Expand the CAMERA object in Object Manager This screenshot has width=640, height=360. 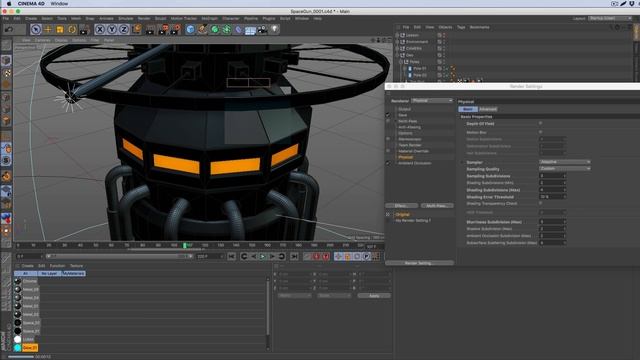point(397,48)
